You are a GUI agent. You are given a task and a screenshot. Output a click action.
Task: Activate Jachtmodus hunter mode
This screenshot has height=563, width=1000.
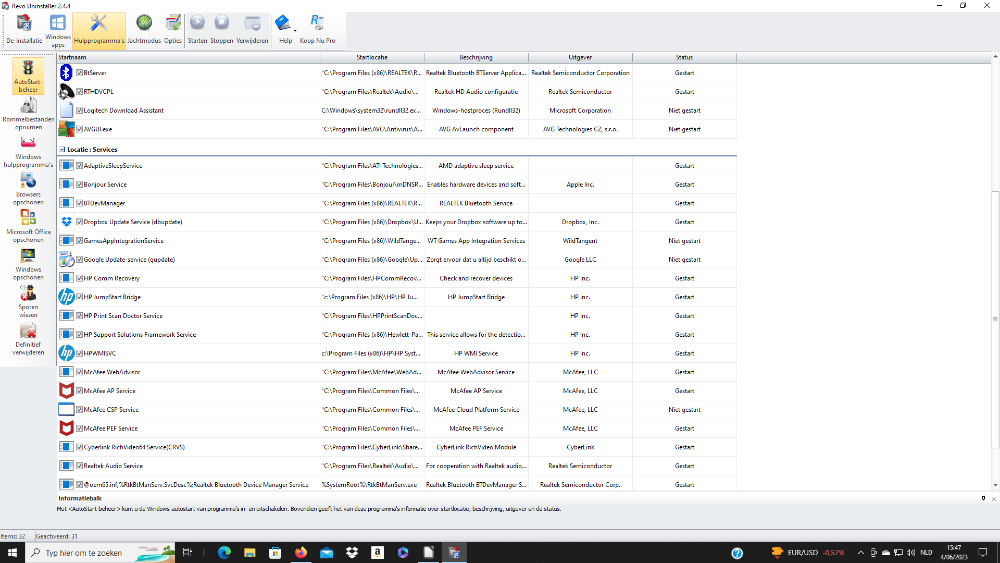144,29
